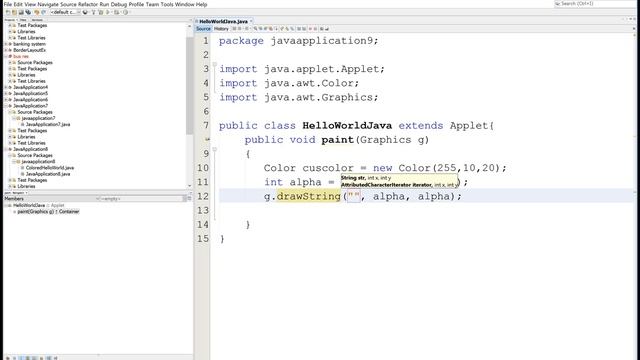Select the HelloWorldJava.java file tab
This screenshot has width=640, height=360.
tap(223, 21)
